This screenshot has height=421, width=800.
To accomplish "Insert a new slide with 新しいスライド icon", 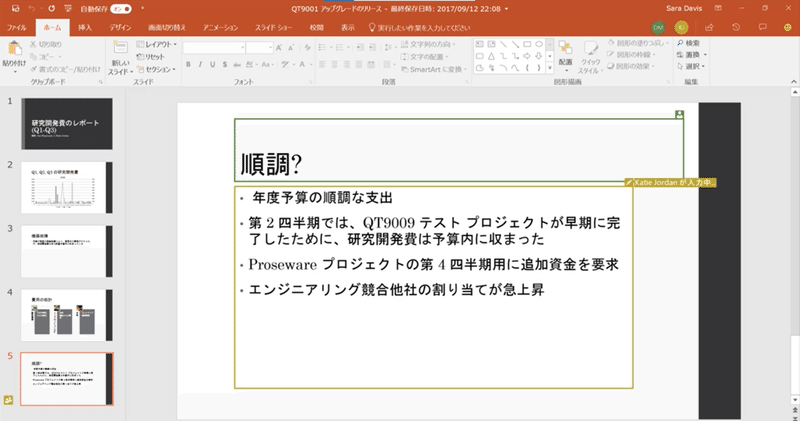I will coord(120,48).
